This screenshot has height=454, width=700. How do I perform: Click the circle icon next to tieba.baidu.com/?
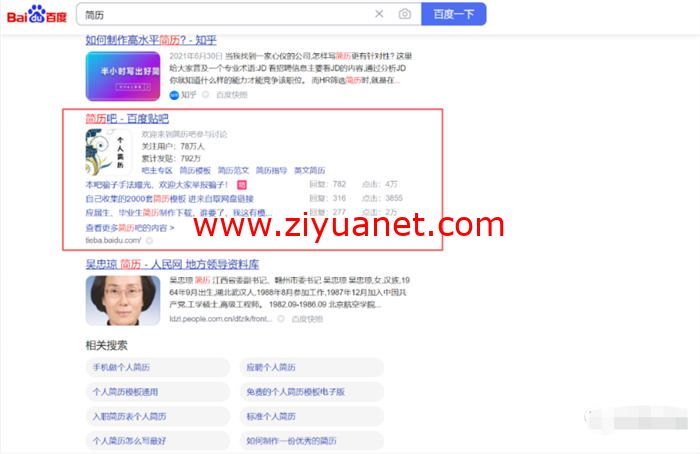coord(149,241)
